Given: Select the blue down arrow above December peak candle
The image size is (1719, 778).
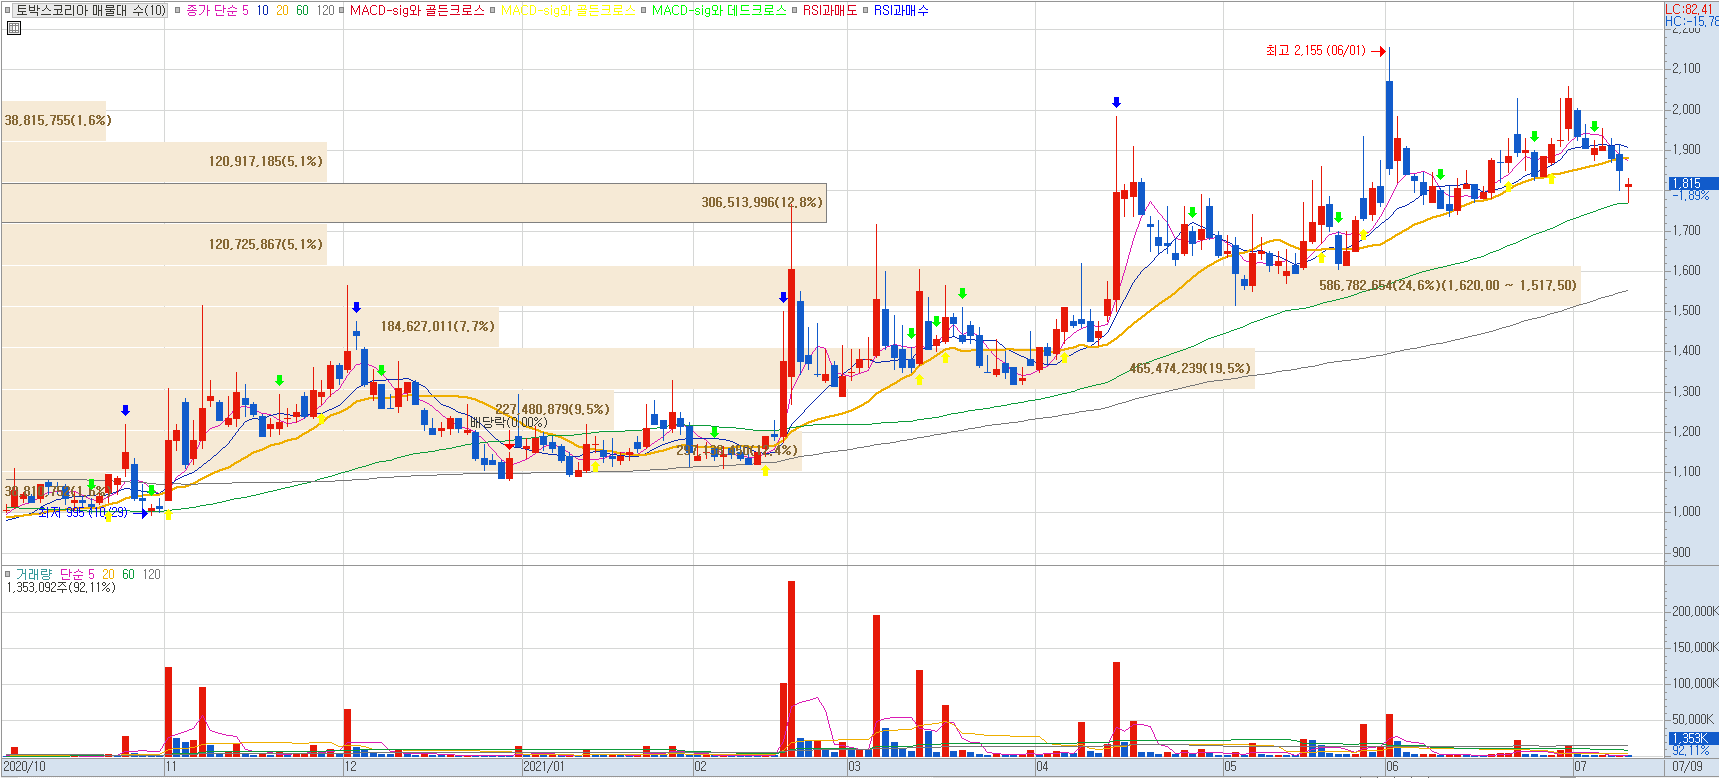Looking at the screenshot, I should click(x=357, y=307).
